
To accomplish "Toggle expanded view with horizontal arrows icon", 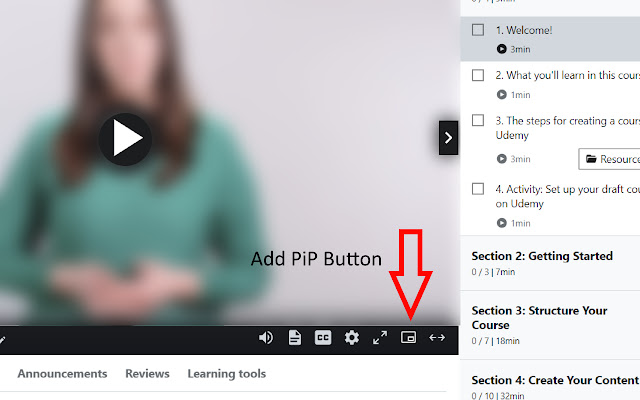I will click(x=437, y=338).
